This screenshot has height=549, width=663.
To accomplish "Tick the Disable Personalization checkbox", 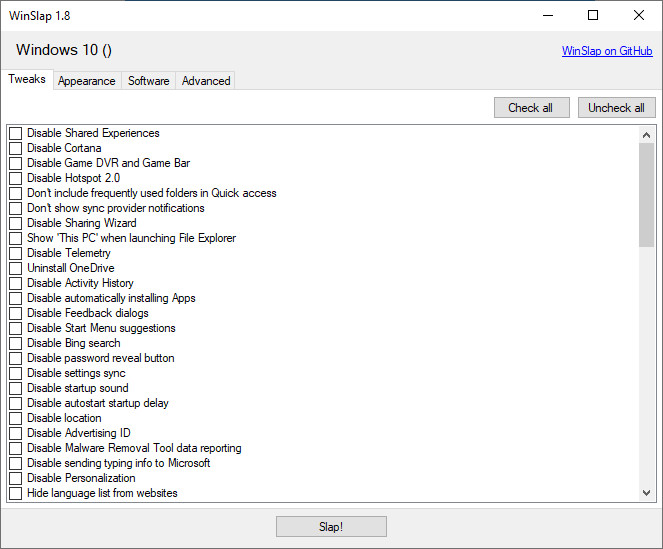I will pyautogui.click(x=16, y=478).
